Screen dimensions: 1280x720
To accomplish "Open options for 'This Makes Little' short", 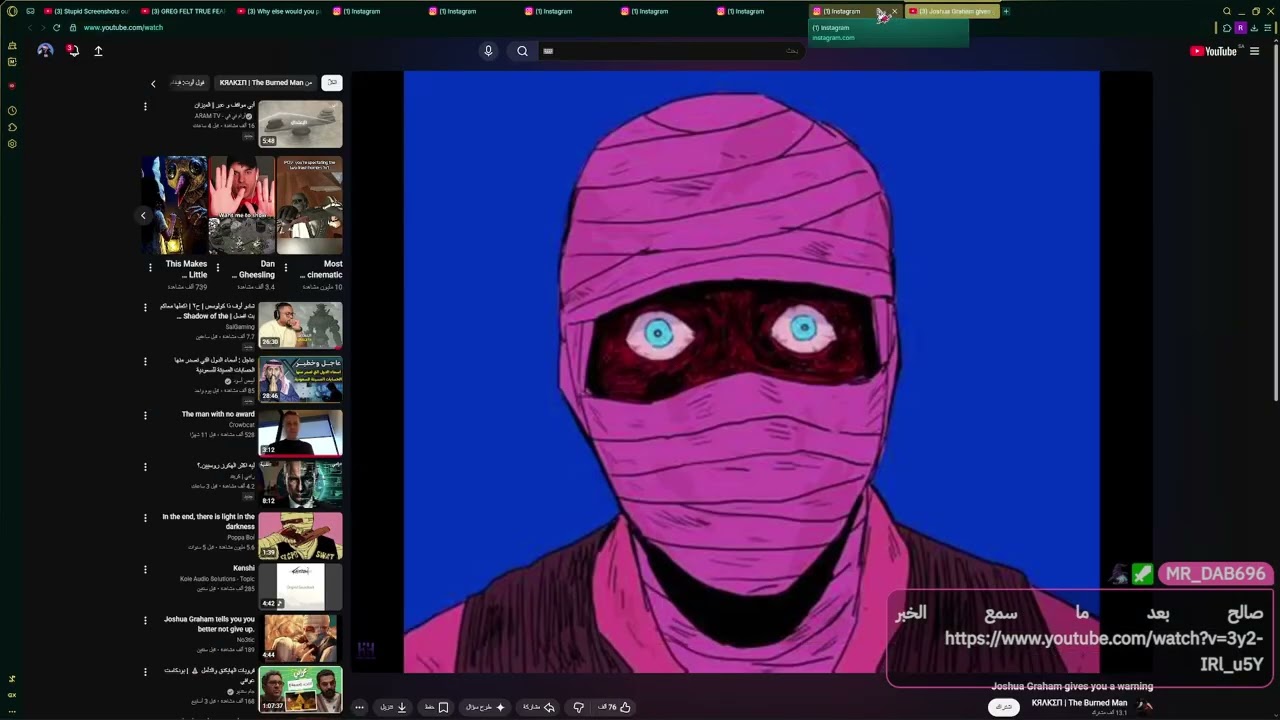I will 151,267.
